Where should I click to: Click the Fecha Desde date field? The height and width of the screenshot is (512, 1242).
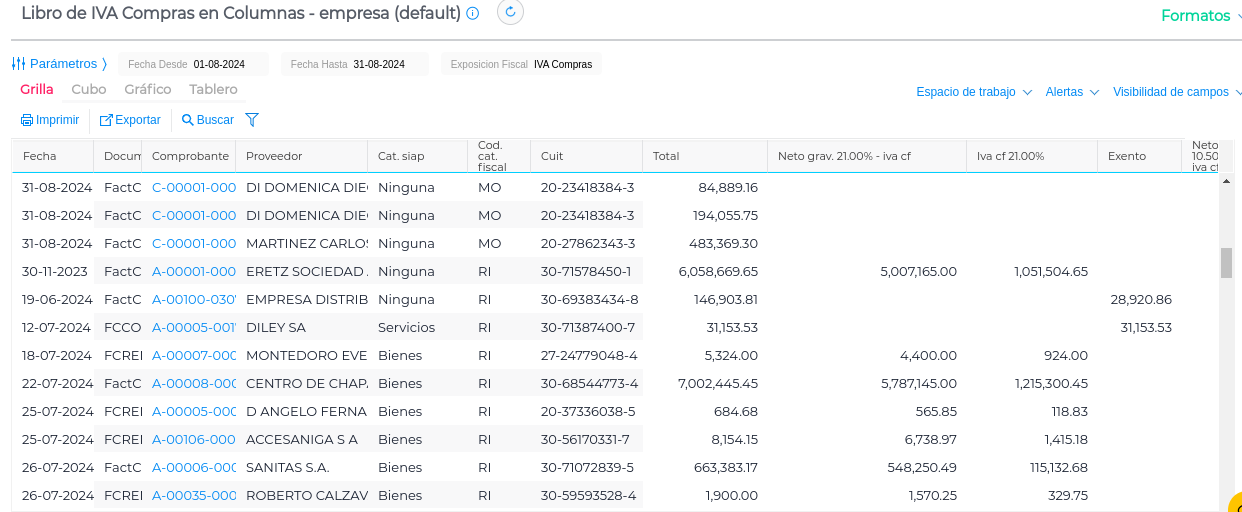tap(219, 64)
